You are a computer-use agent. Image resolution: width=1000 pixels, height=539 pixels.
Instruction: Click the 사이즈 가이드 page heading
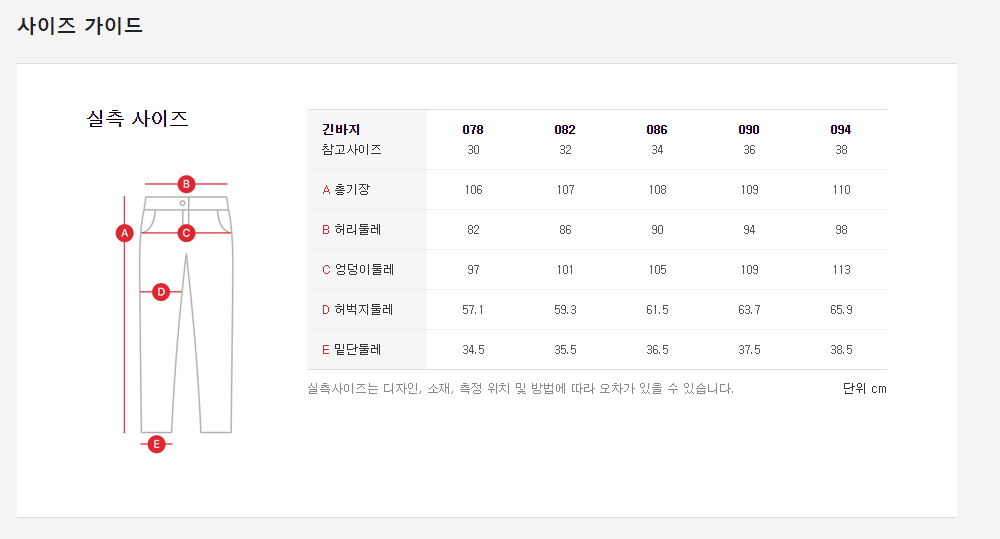(x=80, y=26)
